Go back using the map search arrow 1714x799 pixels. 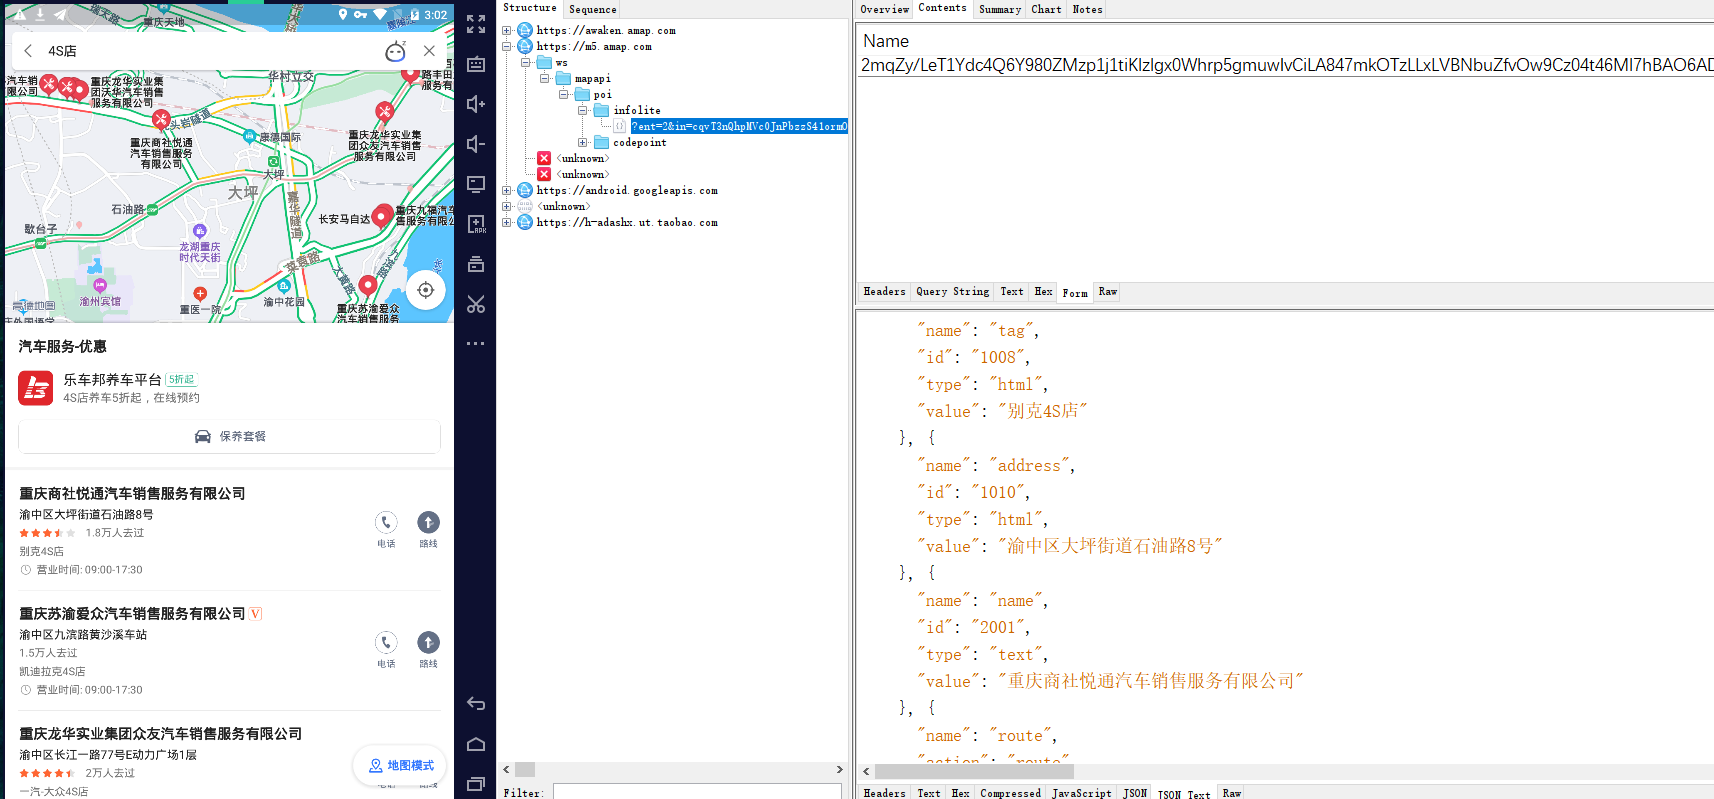pyautogui.click(x=28, y=51)
